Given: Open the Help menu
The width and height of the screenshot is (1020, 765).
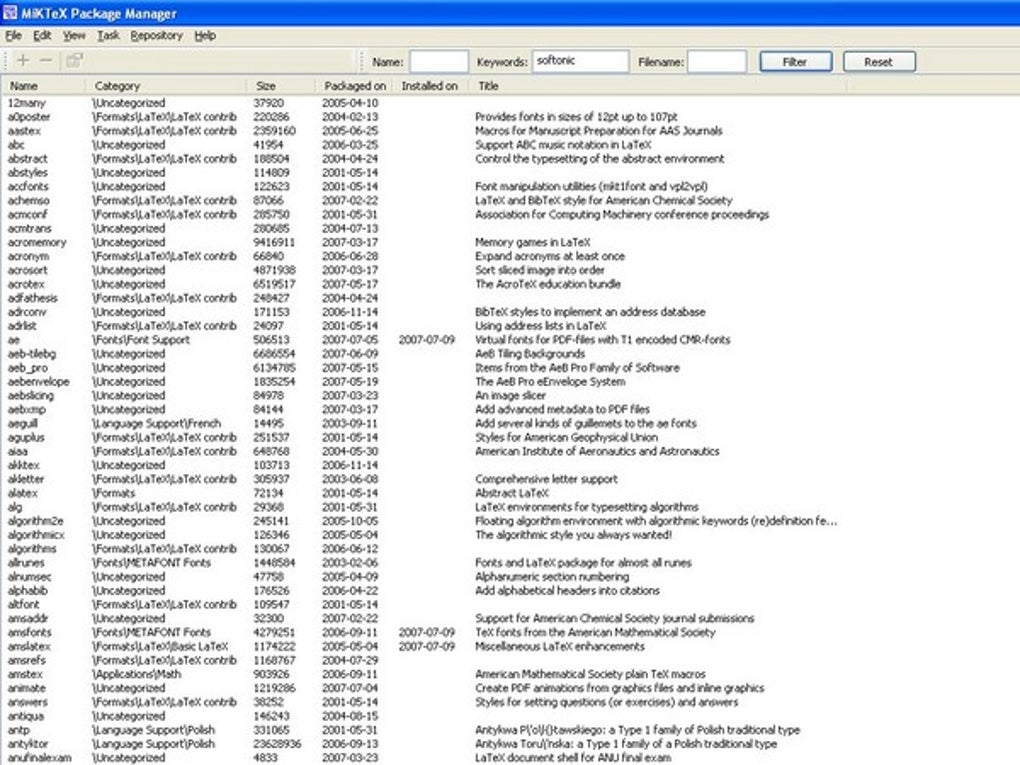Looking at the screenshot, I should 205,36.
